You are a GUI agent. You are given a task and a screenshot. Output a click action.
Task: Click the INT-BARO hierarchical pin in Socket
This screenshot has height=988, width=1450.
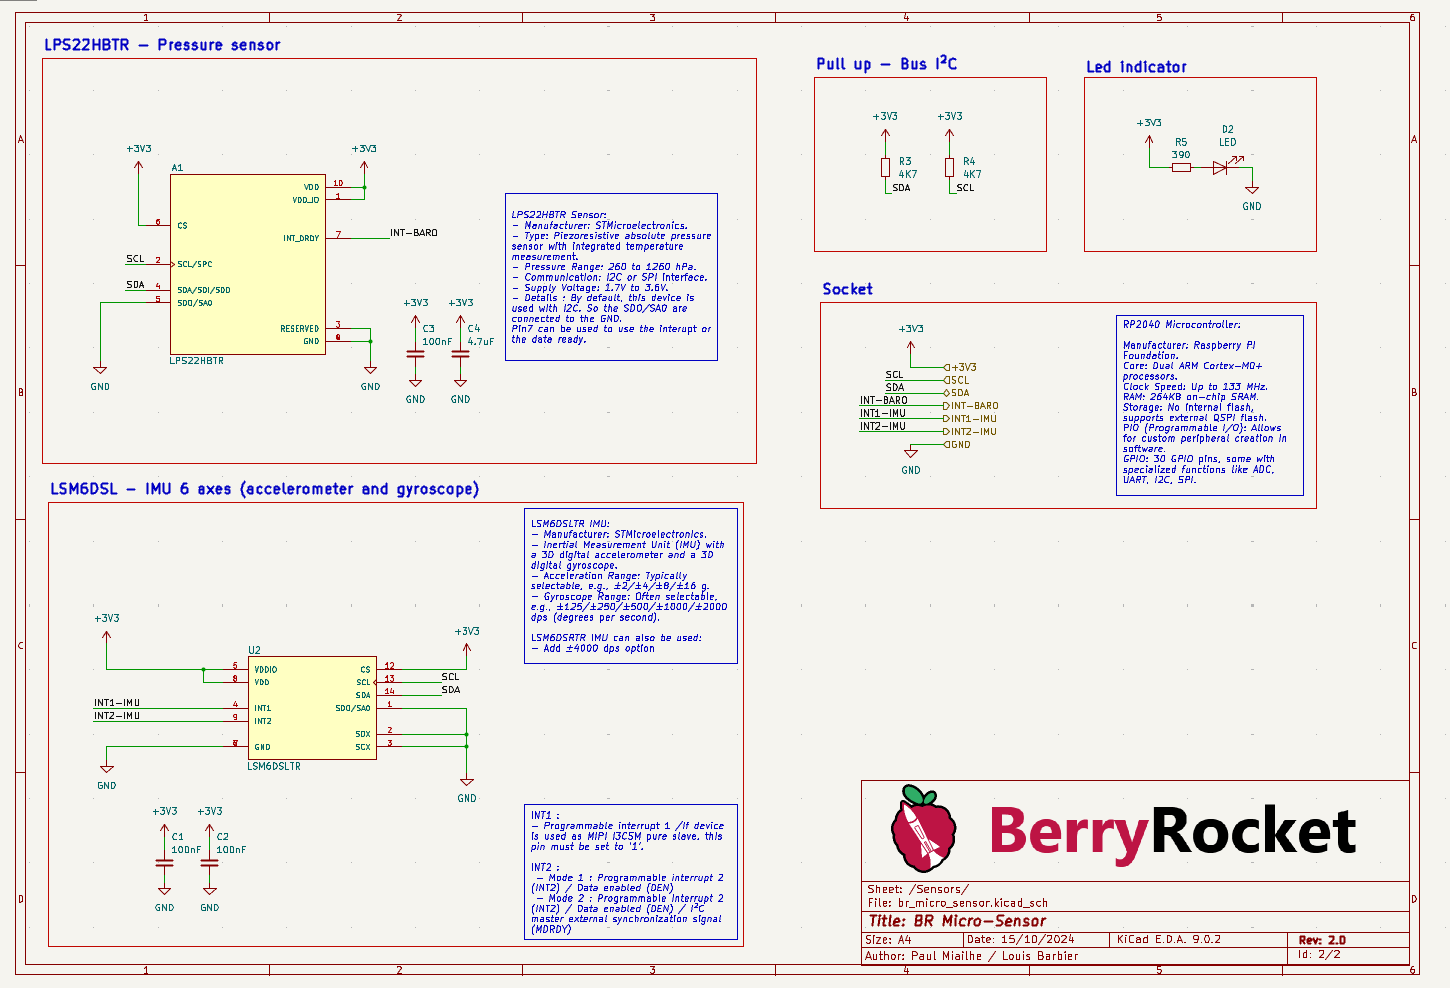pos(973,406)
